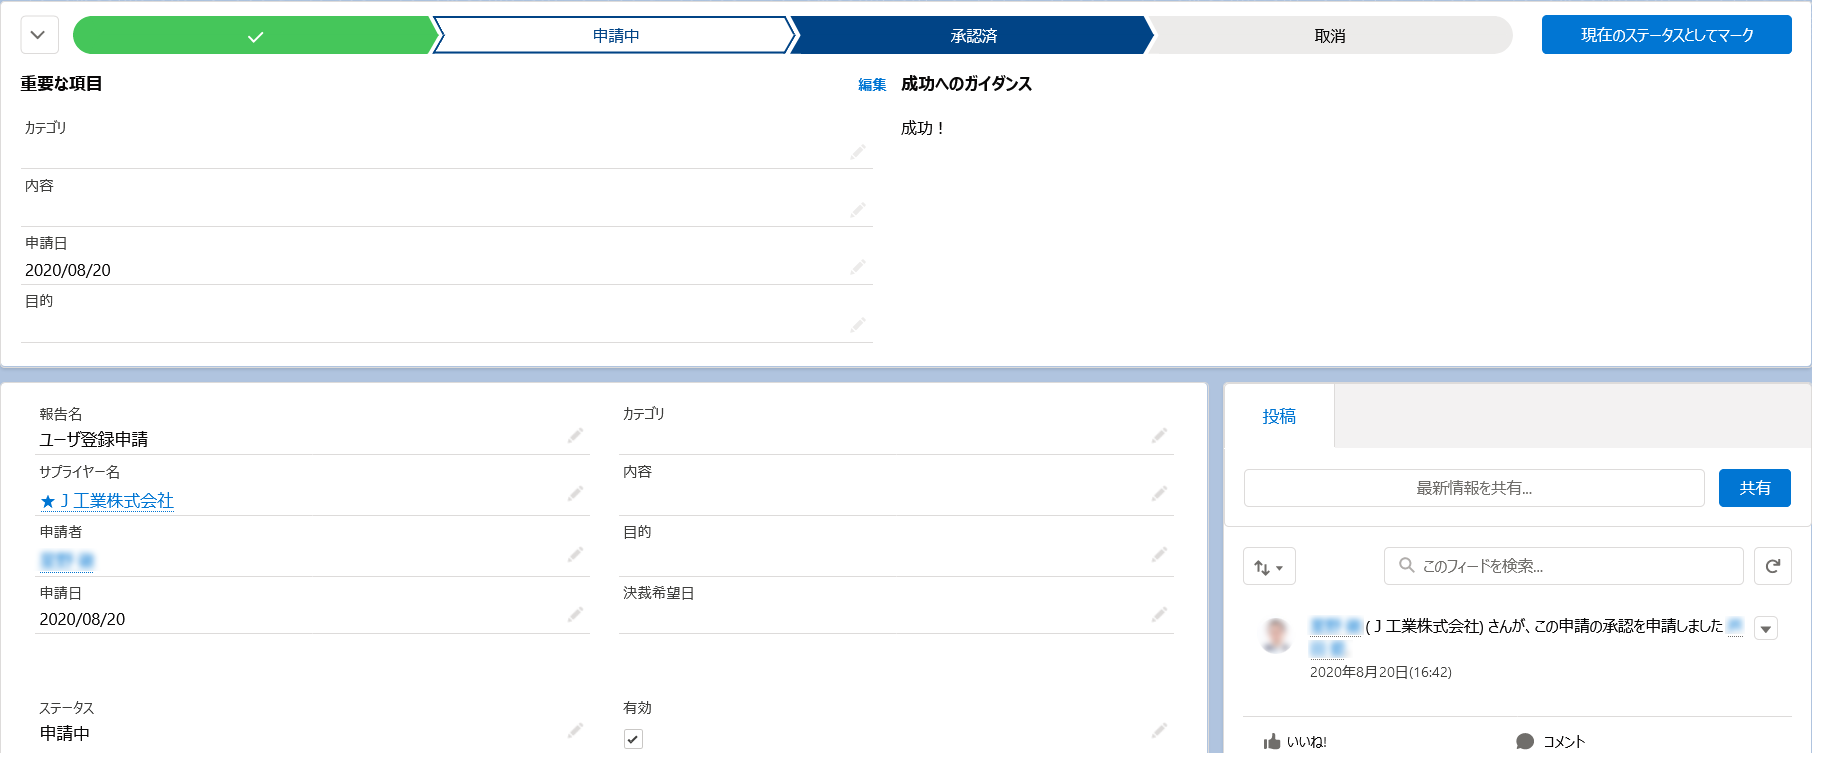This screenshot has width=1829, height=781.
Task: Click the pencil icon for 申請日 in 重要な項目
Action: (857, 267)
